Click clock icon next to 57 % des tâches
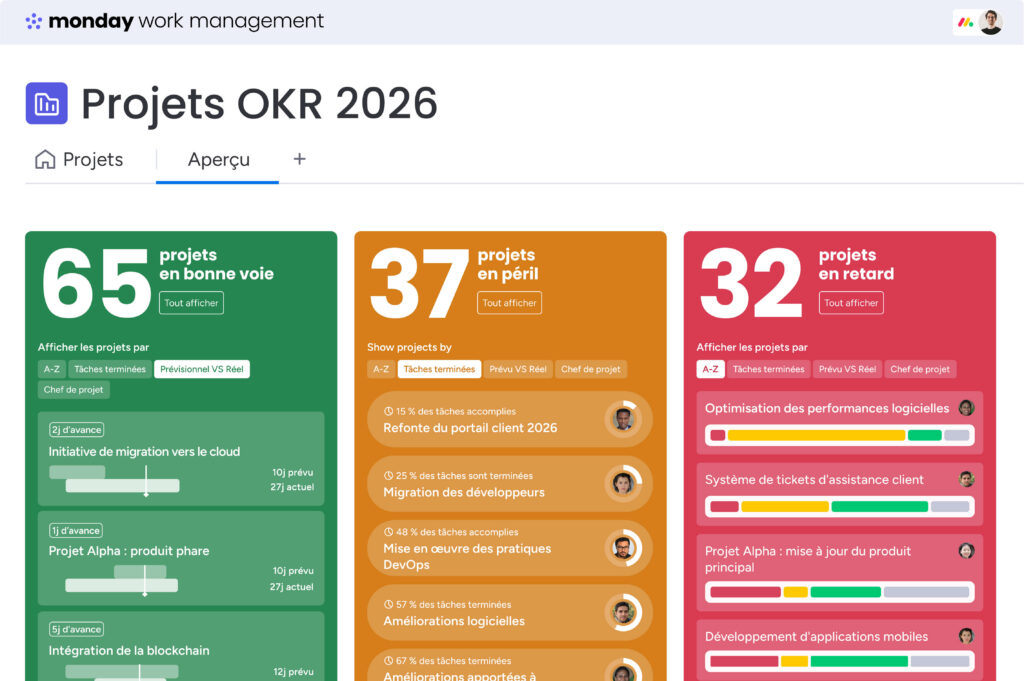Viewport: 1024px width, 681px height. (389, 605)
